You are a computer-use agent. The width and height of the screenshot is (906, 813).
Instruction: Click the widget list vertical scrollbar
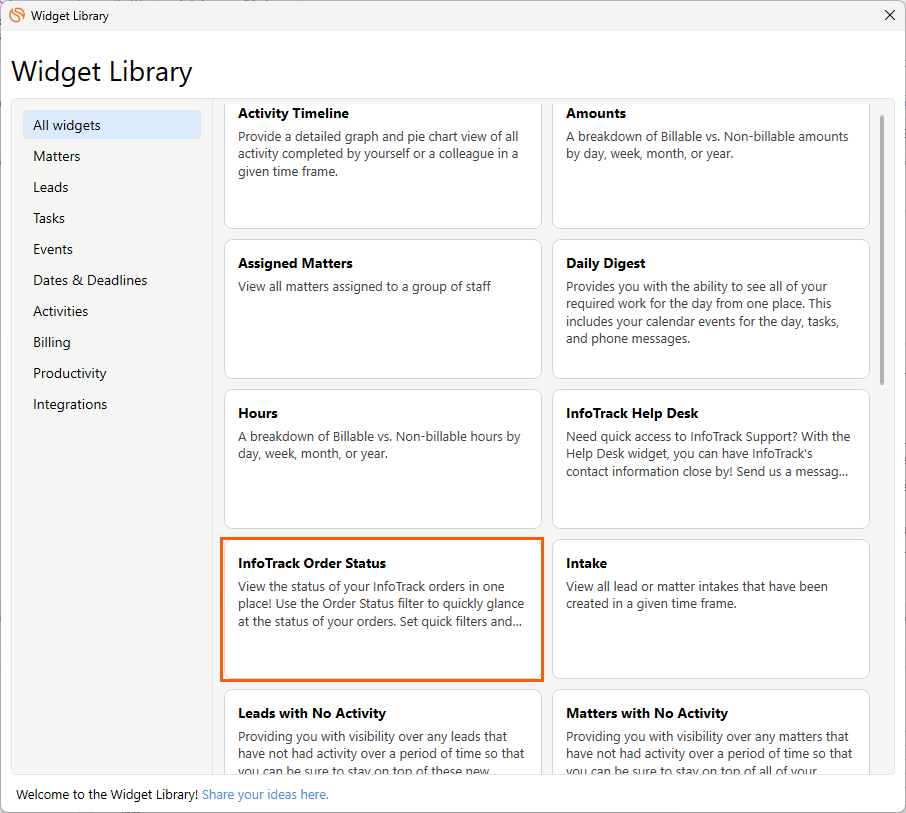click(881, 250)
